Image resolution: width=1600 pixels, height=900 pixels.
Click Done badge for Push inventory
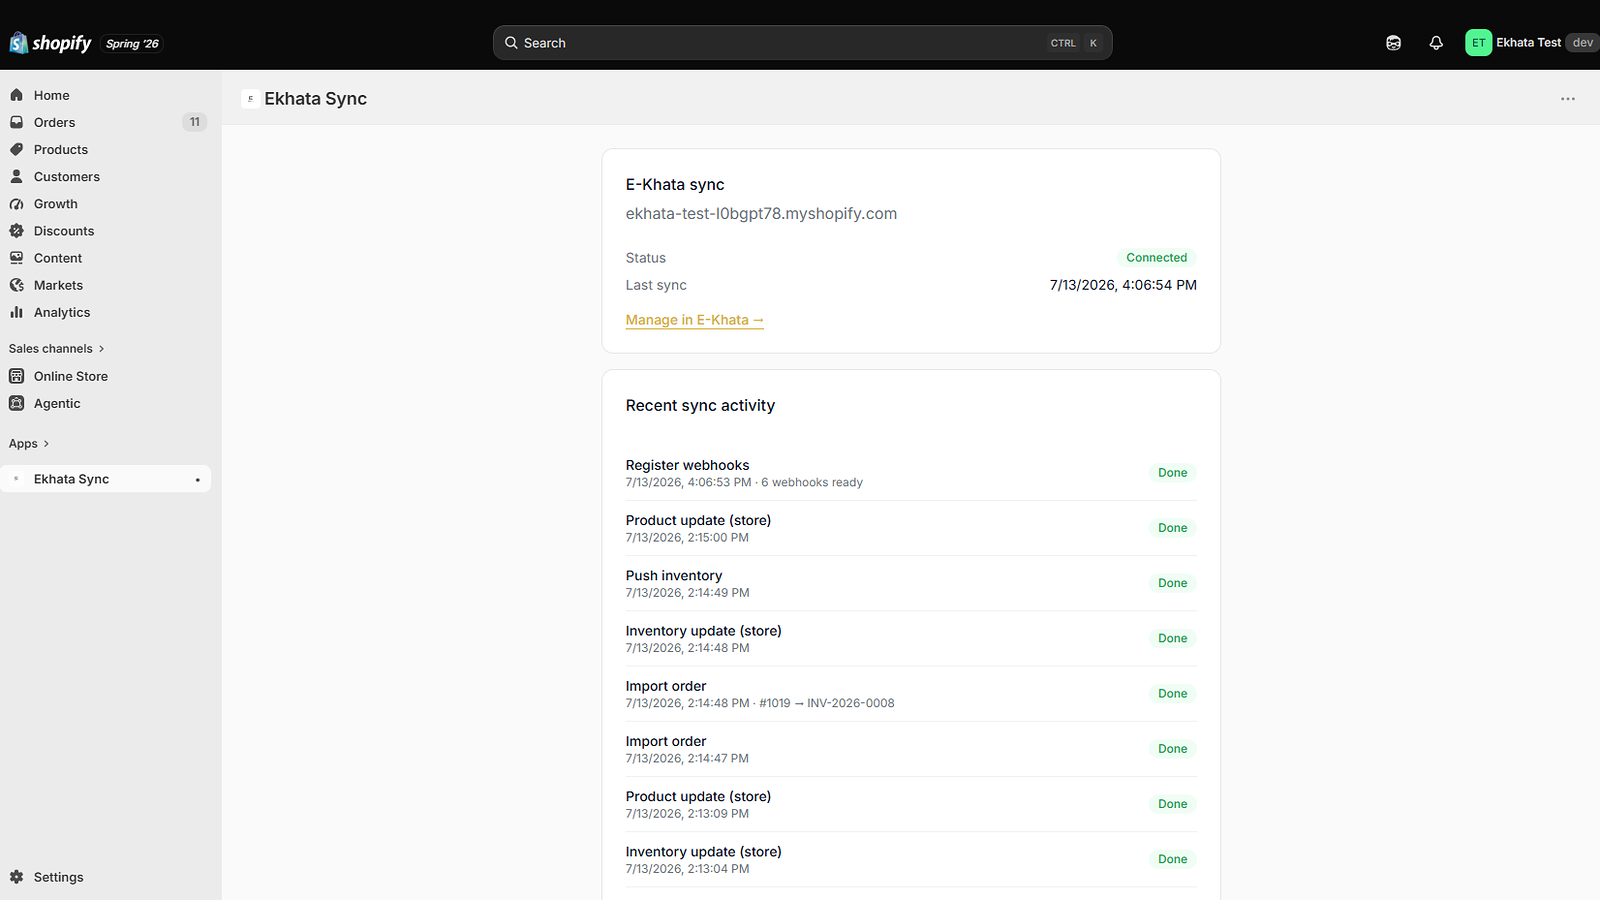point(1173,583)
